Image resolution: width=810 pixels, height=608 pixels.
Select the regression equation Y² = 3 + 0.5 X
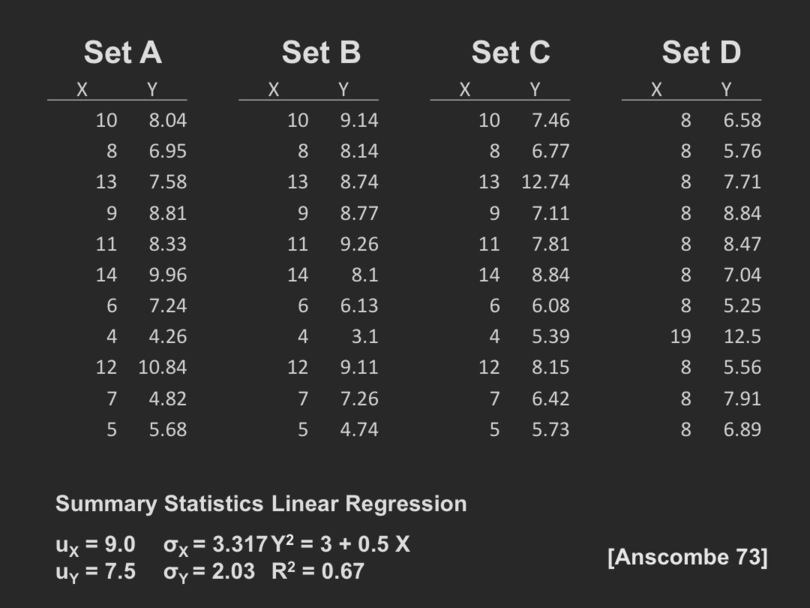(341, 545)
